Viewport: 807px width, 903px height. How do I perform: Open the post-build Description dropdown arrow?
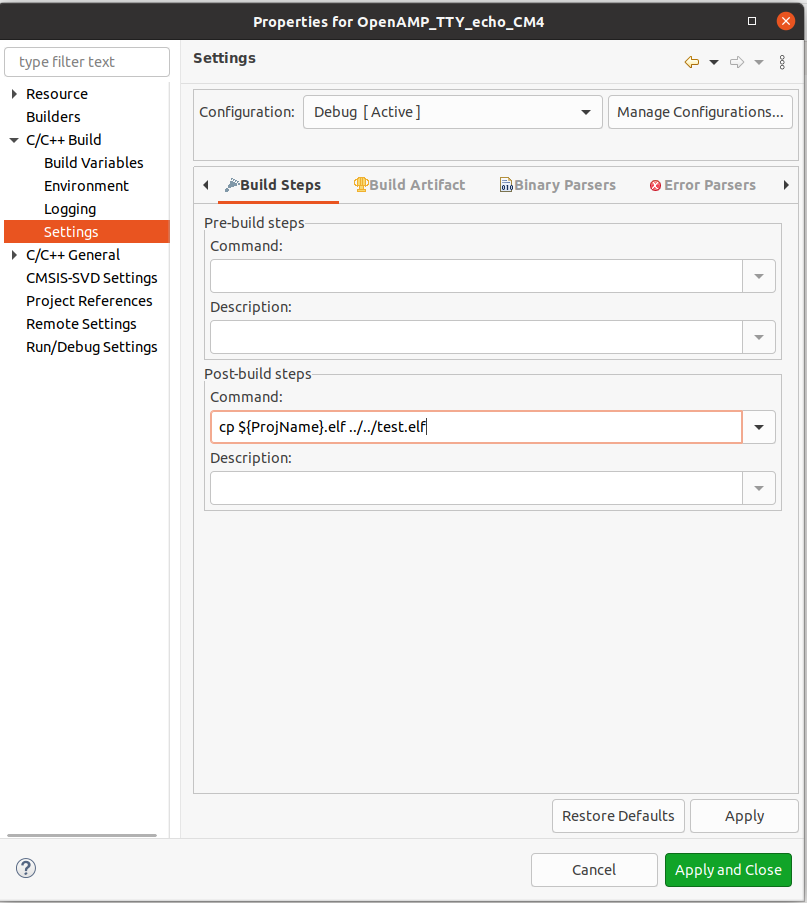pyautogui.click(x=759, y=488)
